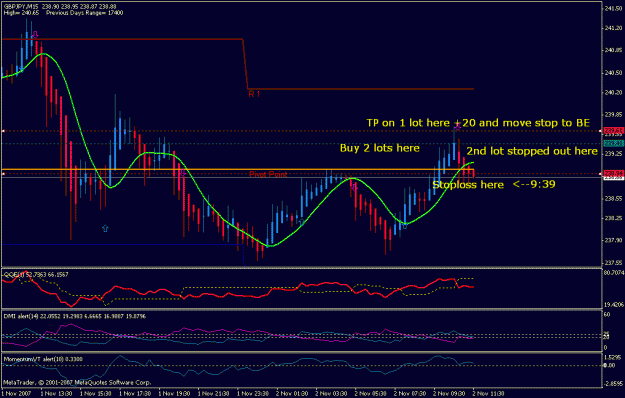625x398 pixels.
Task: Click the 239.85 price scale label
Action: [614, 115]
